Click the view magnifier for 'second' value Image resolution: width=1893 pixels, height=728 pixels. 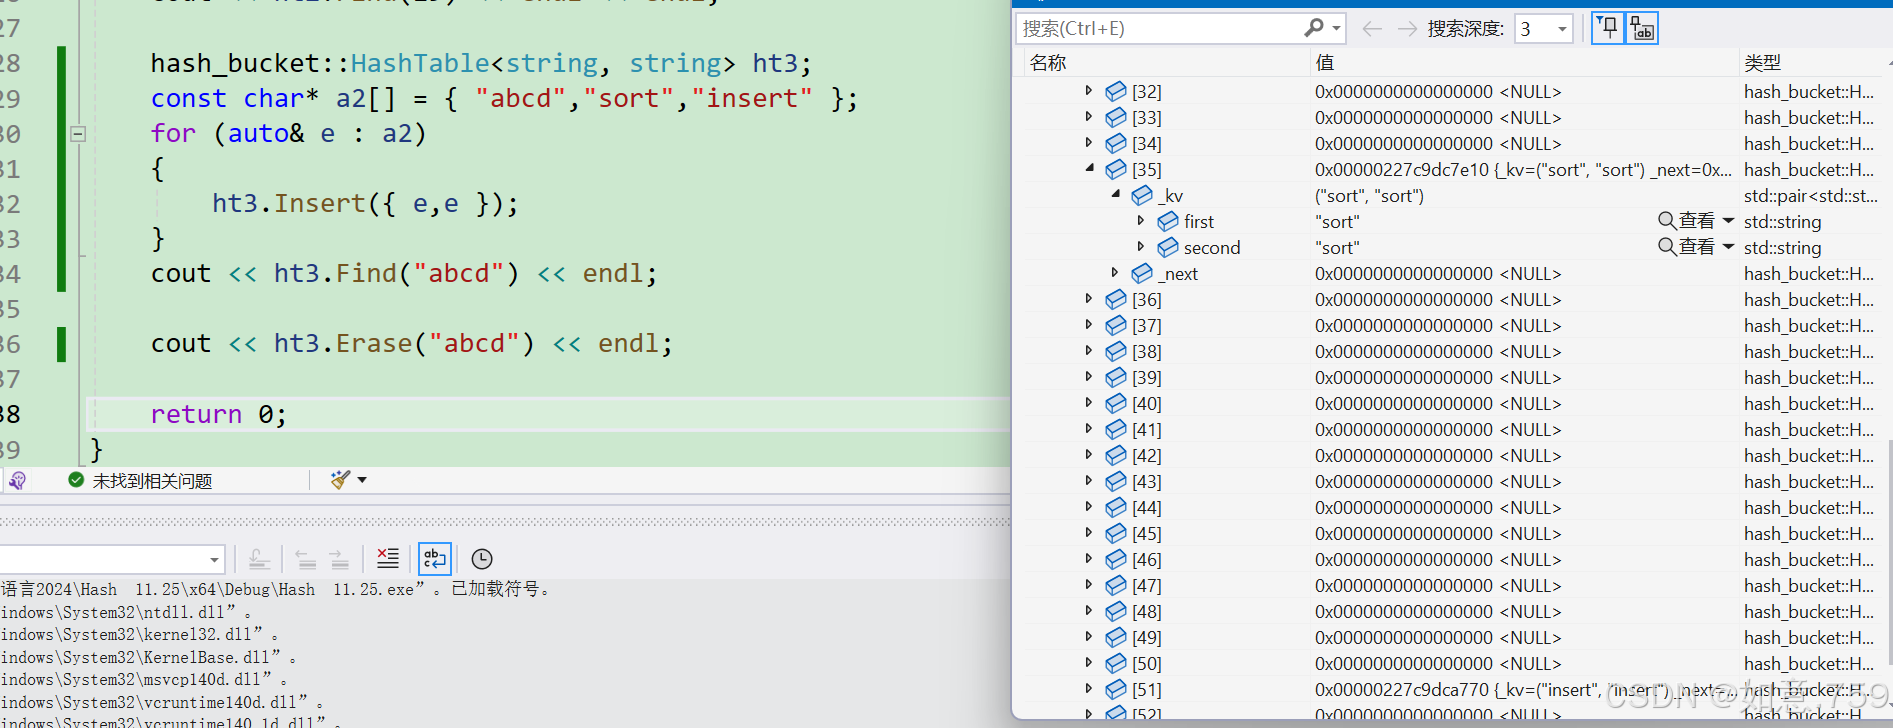pos(1667,247)
